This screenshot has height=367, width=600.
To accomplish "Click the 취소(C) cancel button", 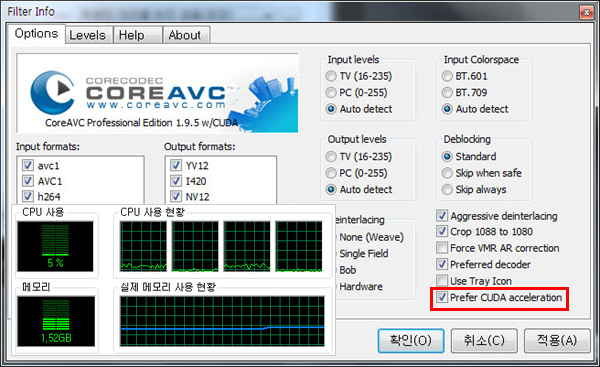I will pyautogui.click(x=484, y=340).
